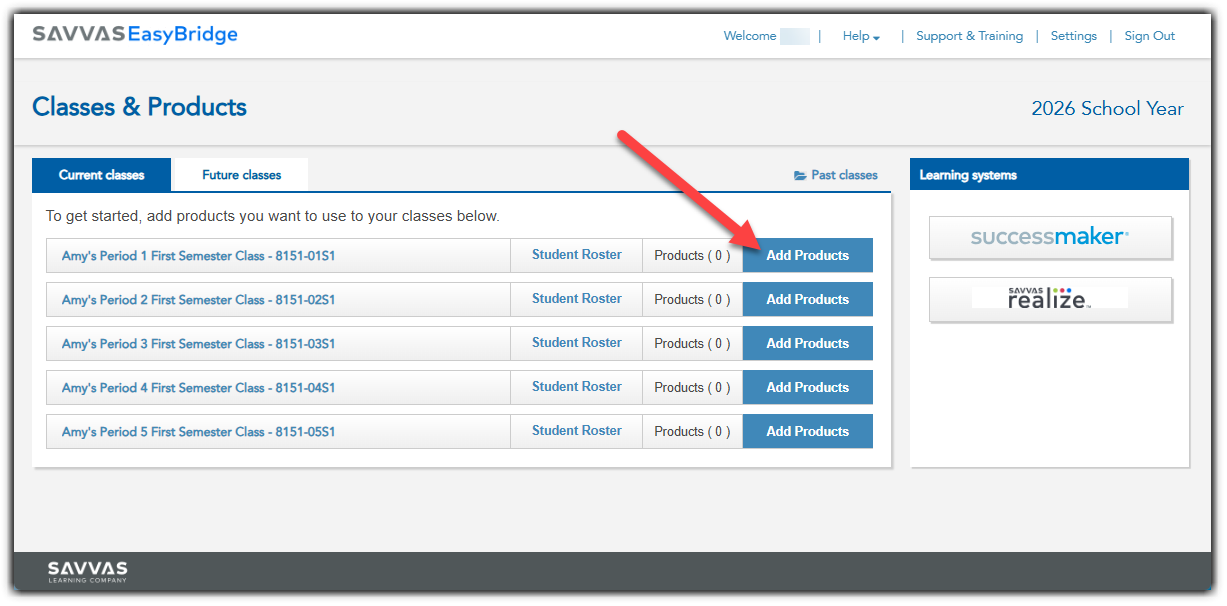Select Amy's Period 2 class name row

[x=200, y=298]
